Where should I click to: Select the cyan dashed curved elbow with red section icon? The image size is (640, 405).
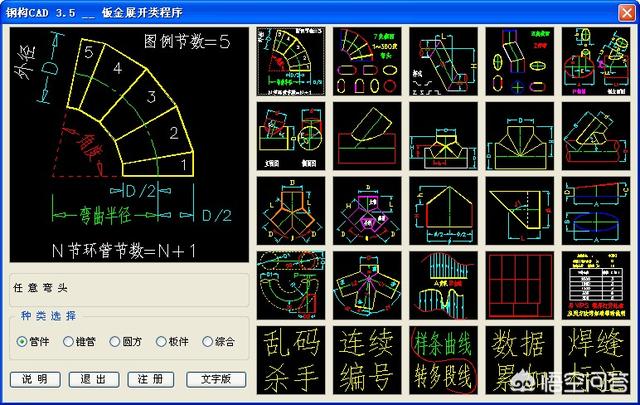[291, 285]
